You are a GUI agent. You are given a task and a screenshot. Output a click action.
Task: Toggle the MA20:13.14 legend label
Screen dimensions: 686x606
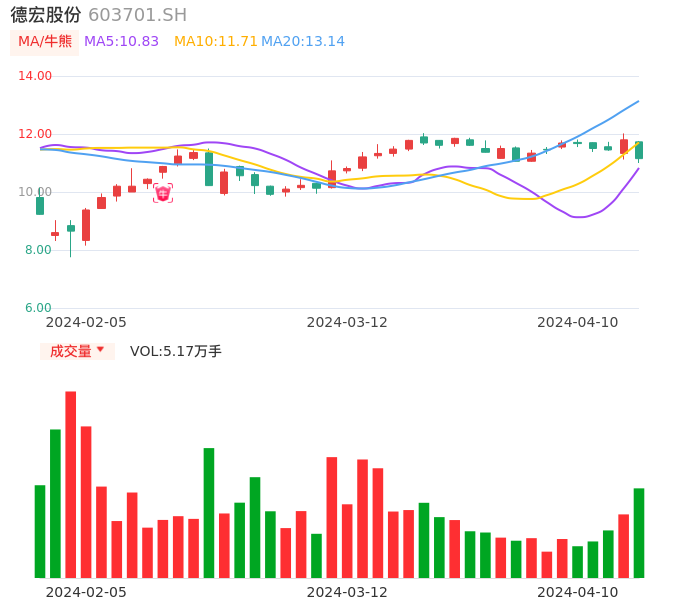tap(302, 42)
